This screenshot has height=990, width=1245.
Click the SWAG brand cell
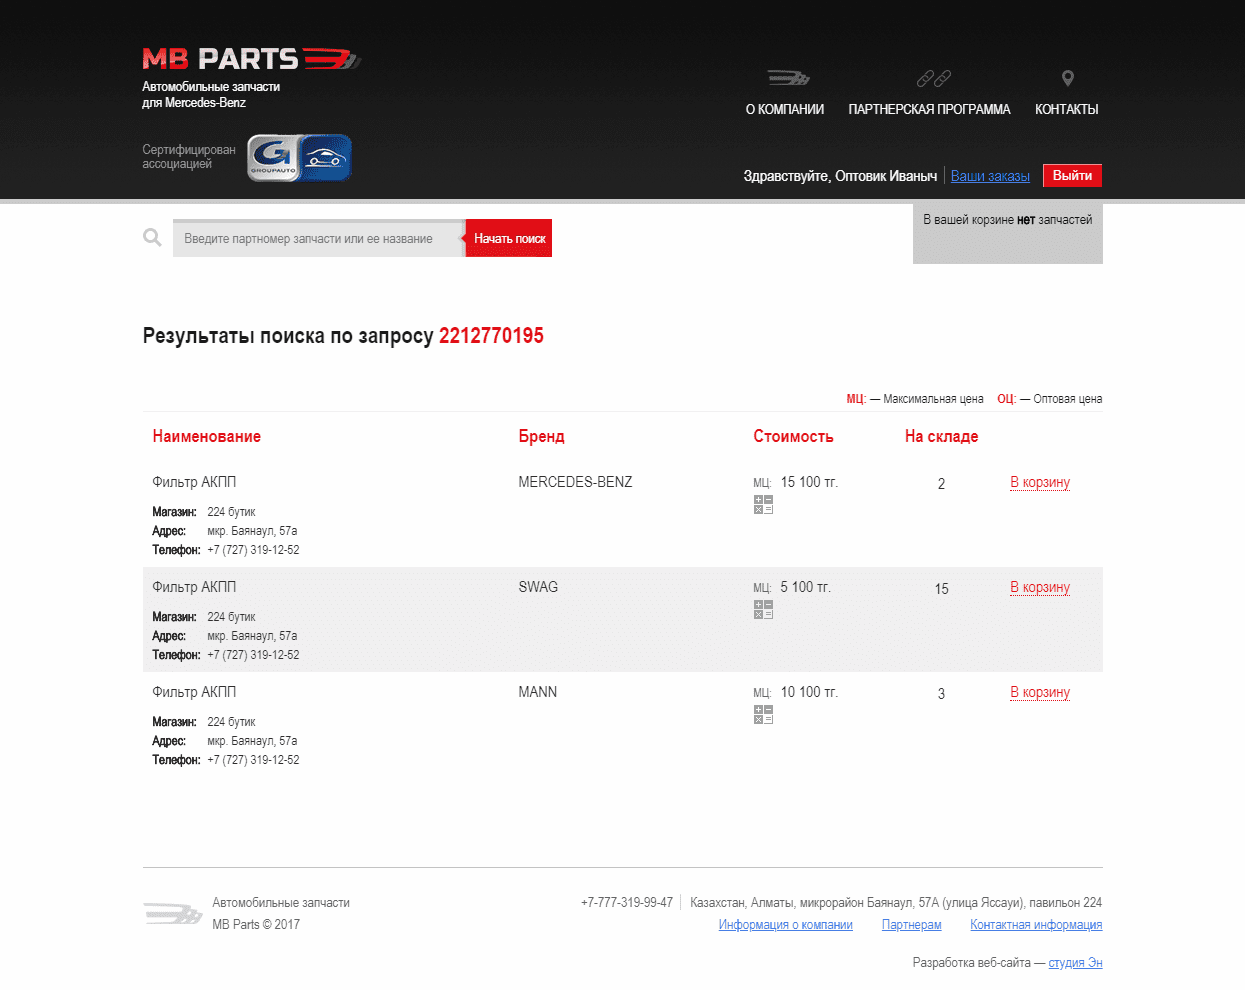[538, 587]
